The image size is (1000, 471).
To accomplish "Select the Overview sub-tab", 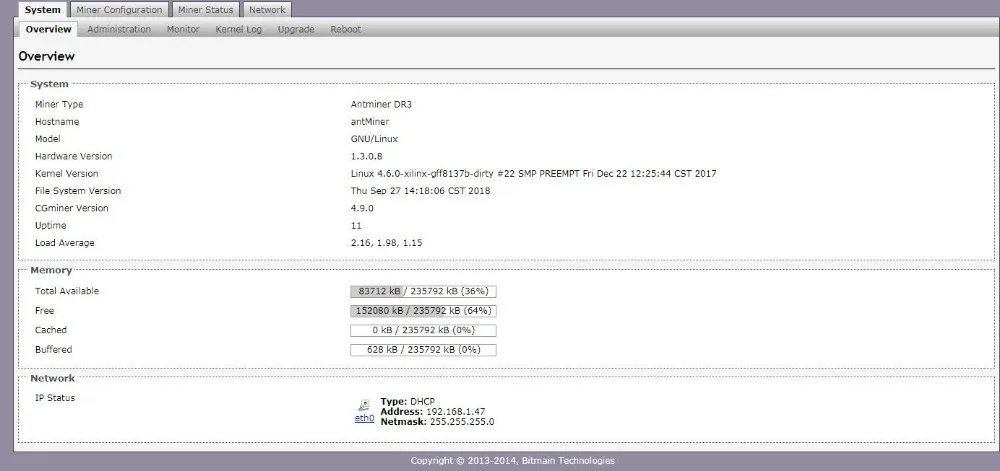I will point(48,29).
